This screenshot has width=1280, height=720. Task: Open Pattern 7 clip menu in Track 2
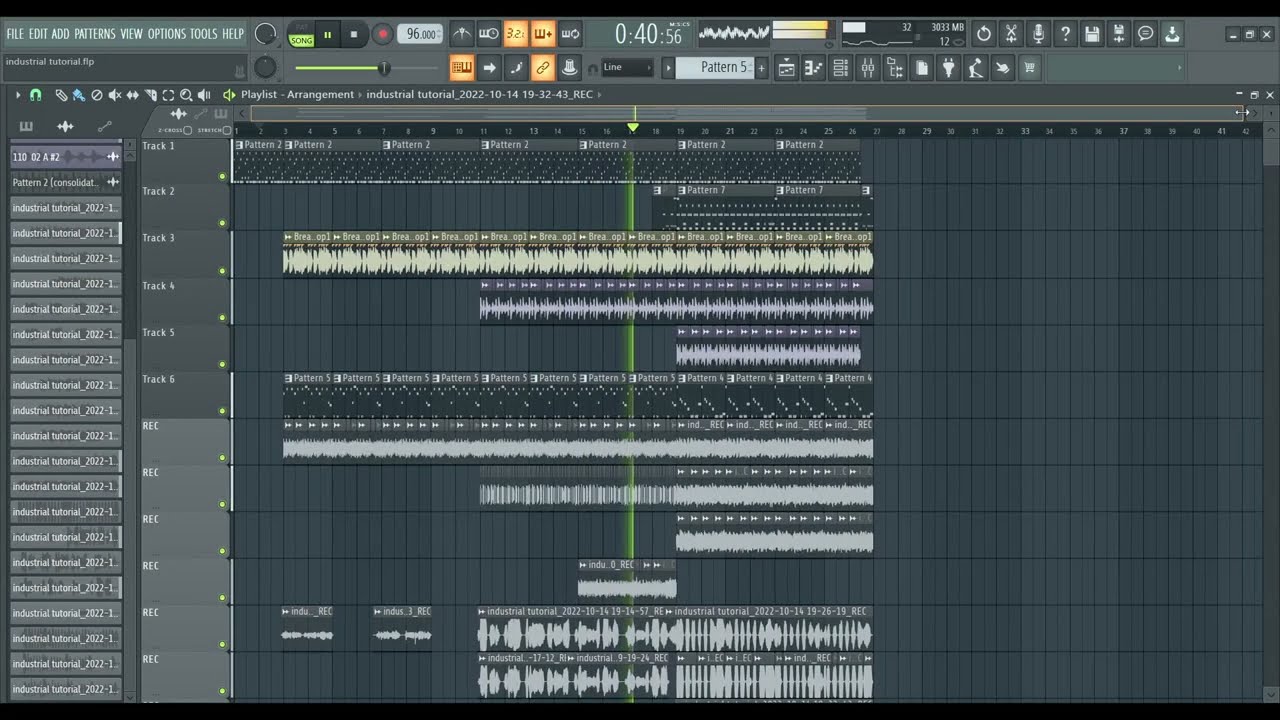[x=682, y=190]
